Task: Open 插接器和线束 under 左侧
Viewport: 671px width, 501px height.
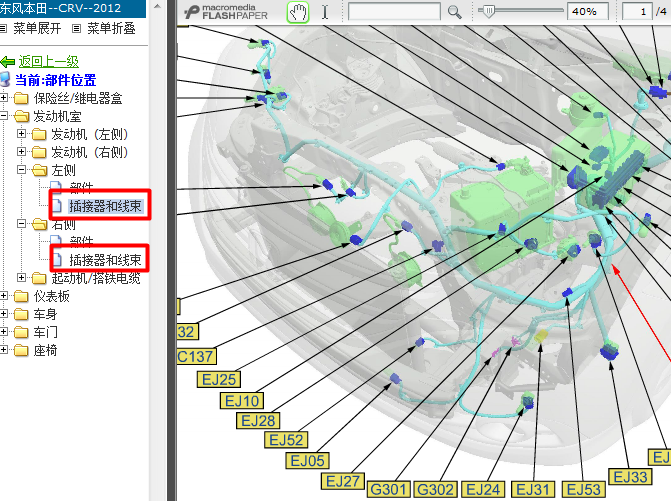Action: [105, 206]
